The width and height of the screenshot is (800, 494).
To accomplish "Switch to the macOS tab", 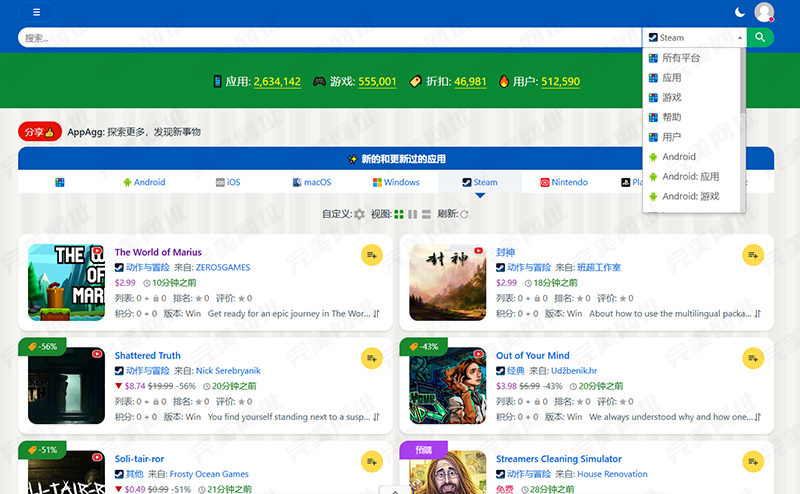I will pos(312,182).
